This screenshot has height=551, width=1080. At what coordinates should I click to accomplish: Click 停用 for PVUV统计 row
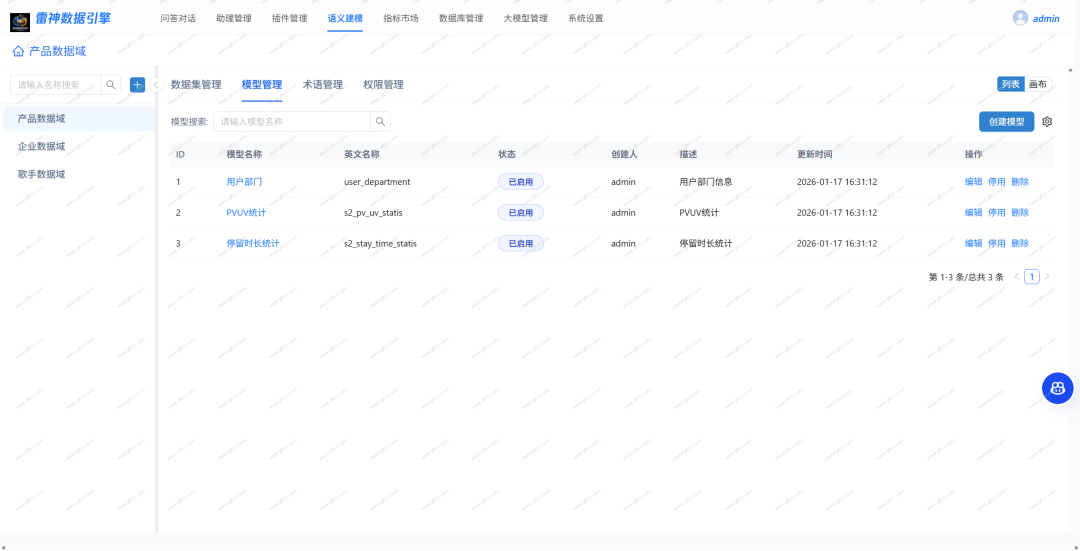(997, 213)
